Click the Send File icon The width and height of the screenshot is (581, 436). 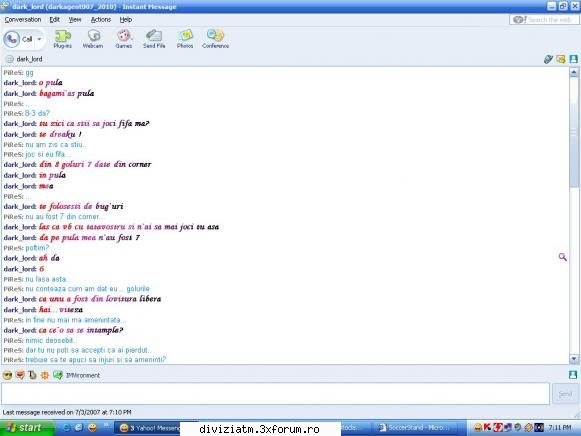pyautogui.click(x=154, y=39)
